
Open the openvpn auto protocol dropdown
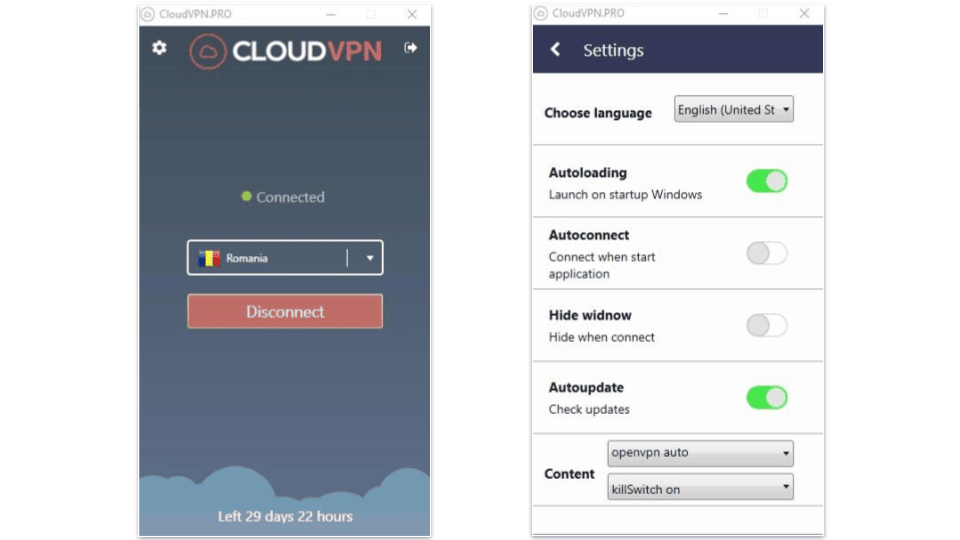[700, 453]
